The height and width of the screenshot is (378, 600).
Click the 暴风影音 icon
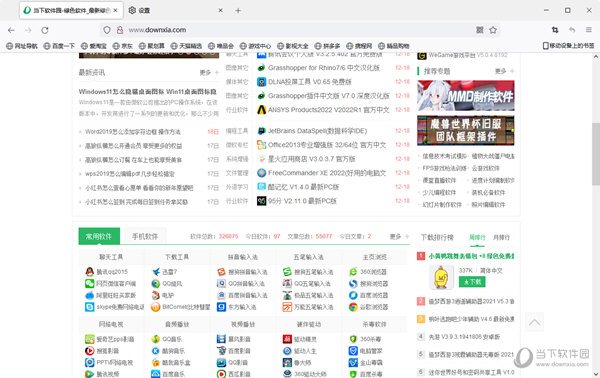(x=222, y=339)
